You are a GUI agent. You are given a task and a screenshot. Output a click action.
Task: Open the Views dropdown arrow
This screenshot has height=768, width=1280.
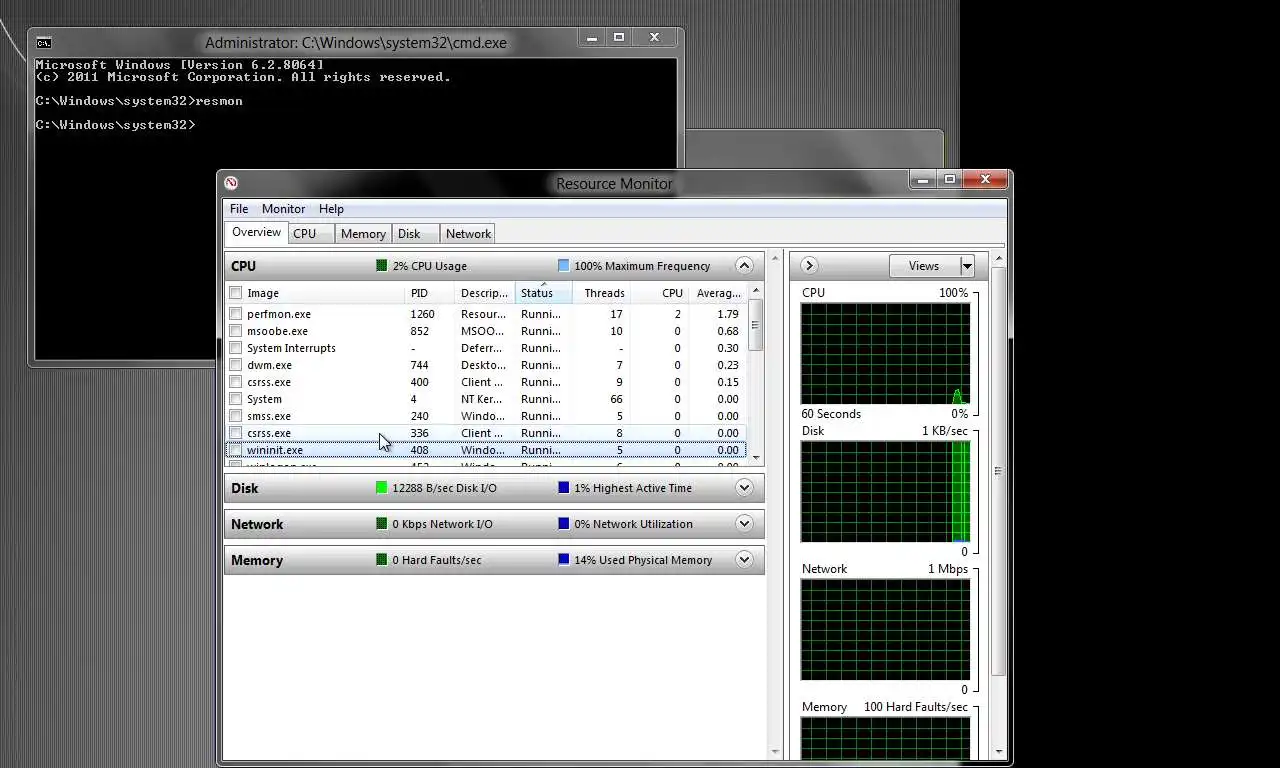pyautogui.click(x=967, y=266)
